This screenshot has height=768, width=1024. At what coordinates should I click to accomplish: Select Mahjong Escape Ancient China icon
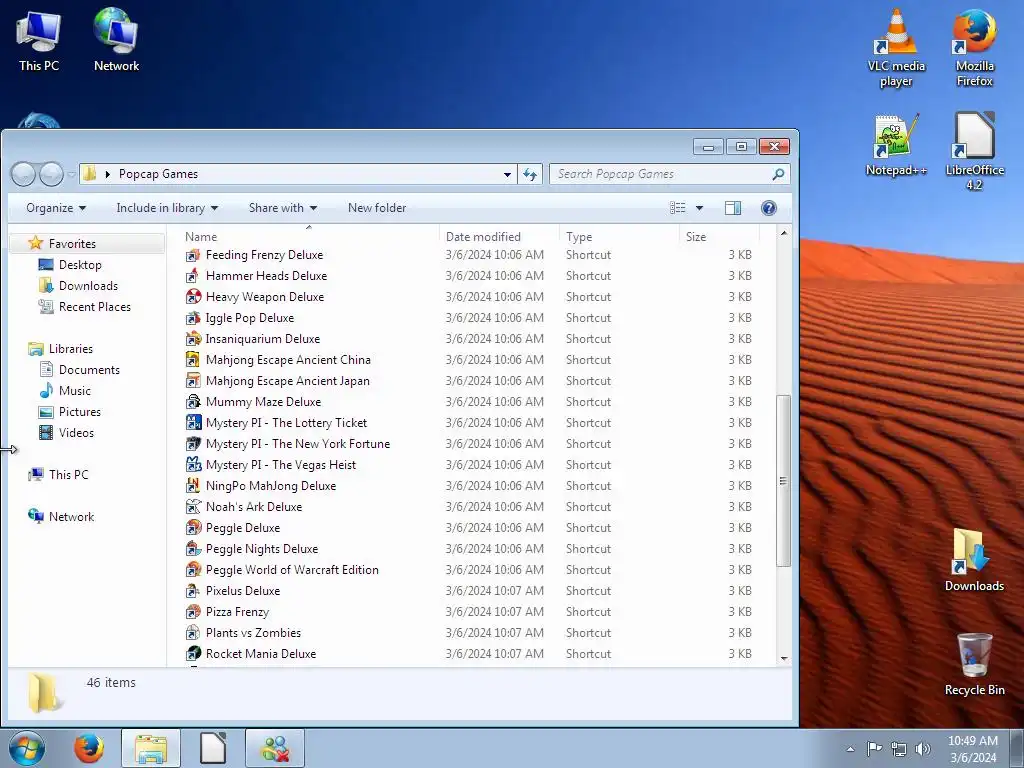(193, 360)
